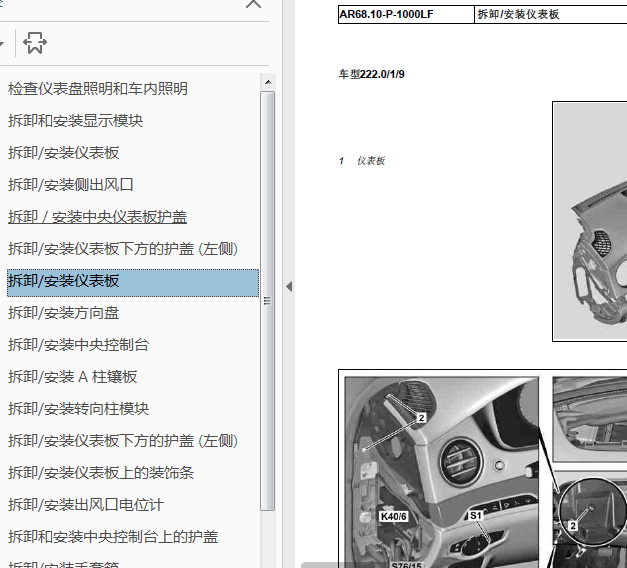Image resolution: width=627 pixels, height=568 pixels.
Task: Open bookmark 拆卸/安装侧出风口
Action: (x=71, y=184)
